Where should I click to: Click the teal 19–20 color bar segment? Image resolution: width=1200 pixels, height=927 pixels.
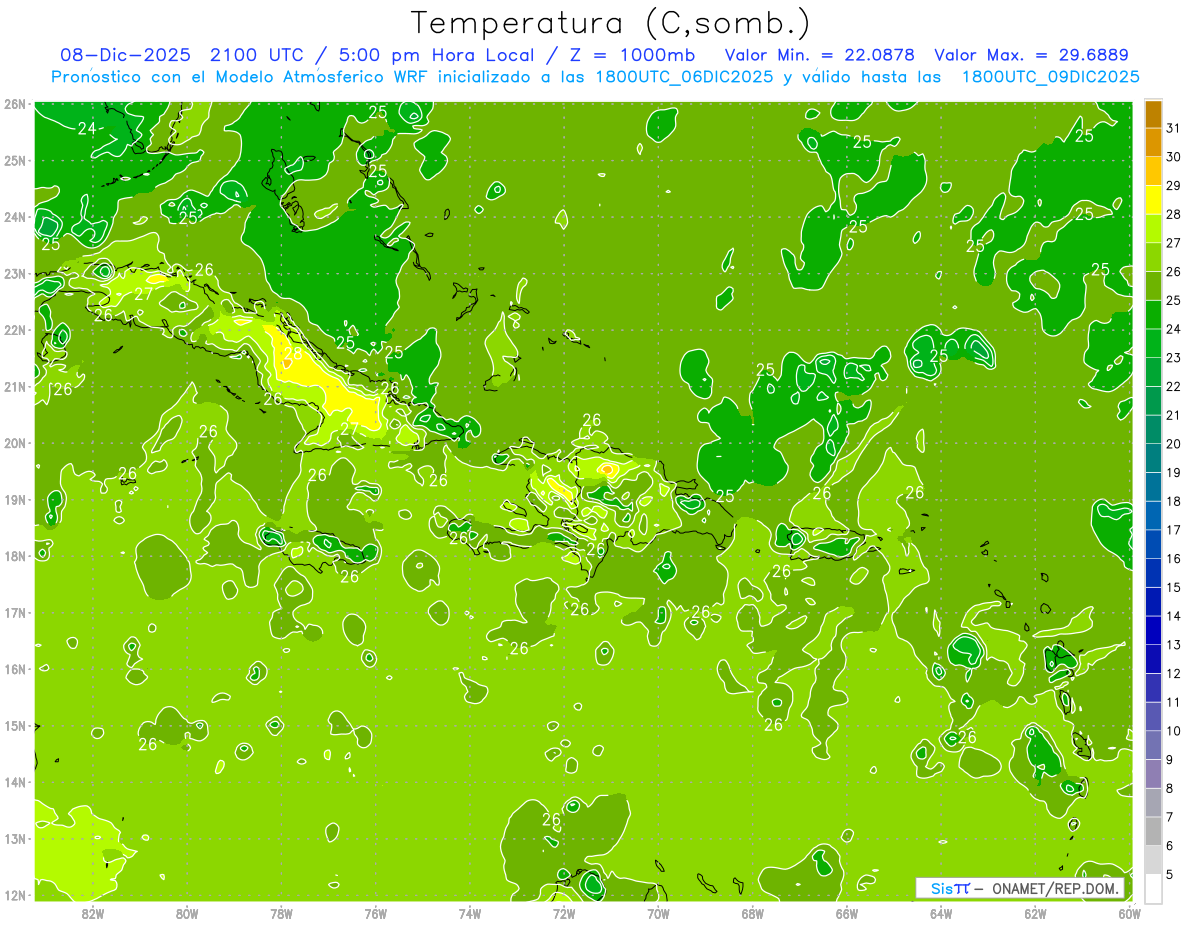[x=1153, y=458]
